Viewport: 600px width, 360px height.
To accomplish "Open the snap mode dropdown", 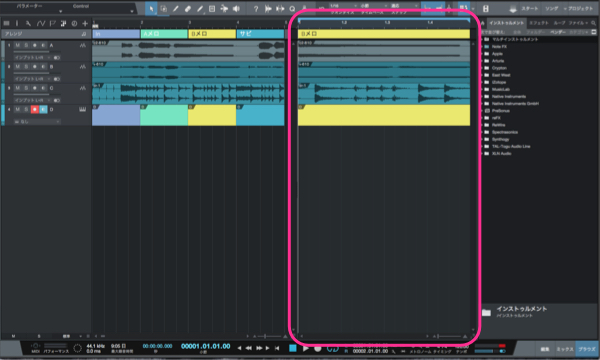I will (x=404, y=6).
